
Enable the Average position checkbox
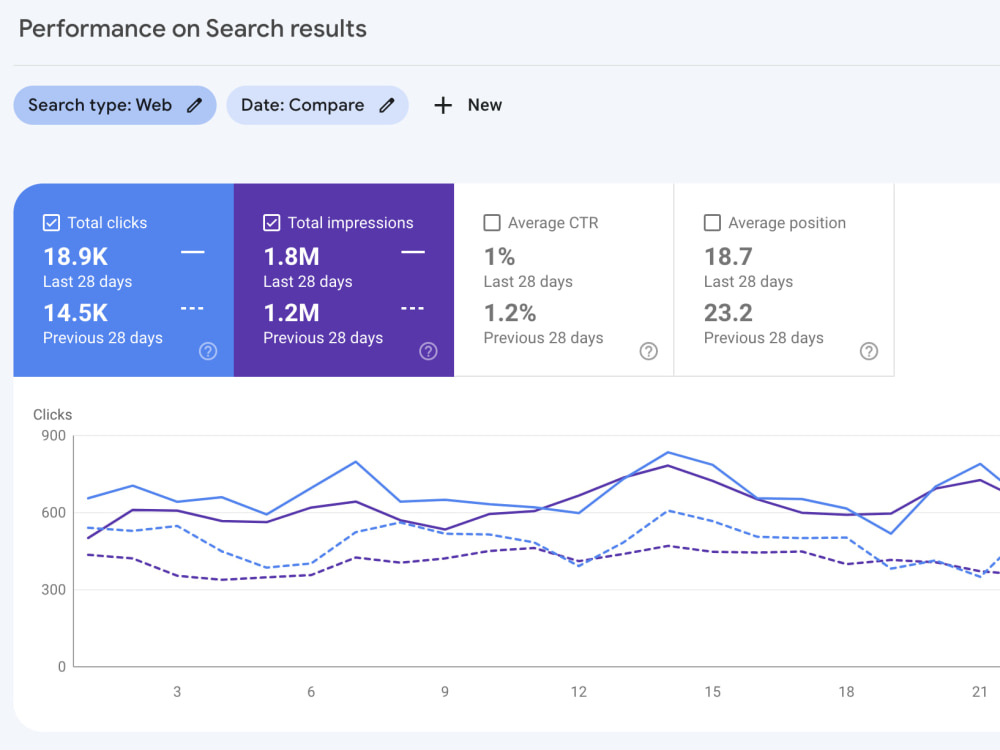(712, 223)
